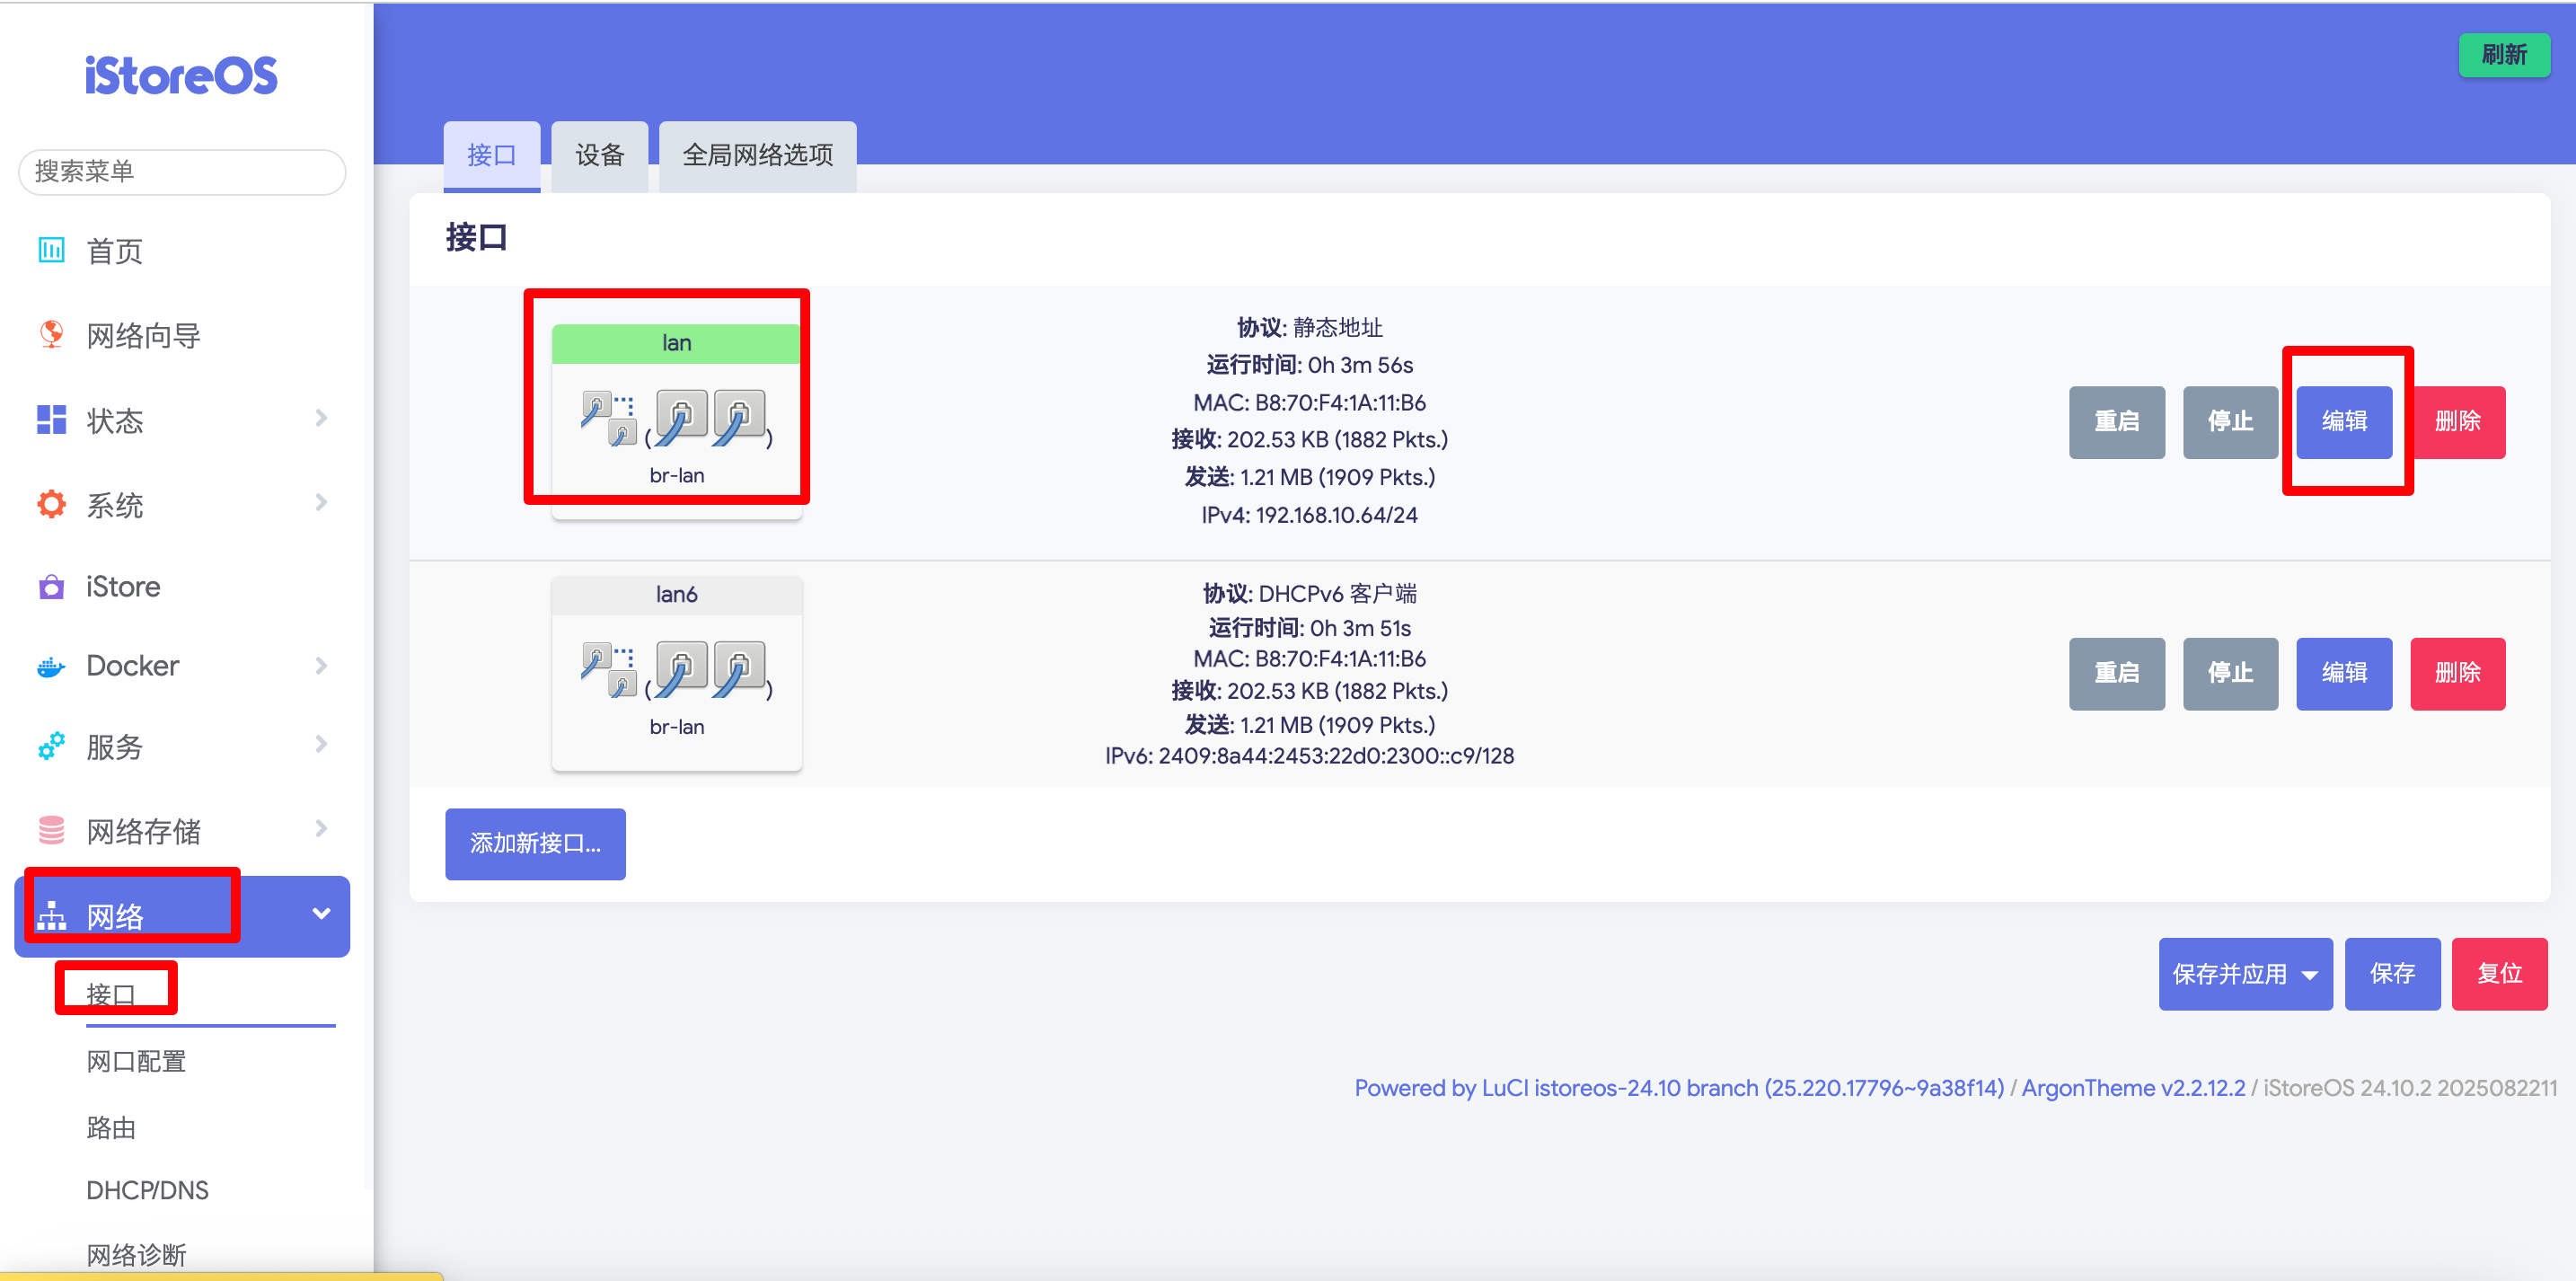This screenshot has width=2576, height=1281.
Task: Open the 保存并应用 dropdown arrow
Action: [2309, 975]
